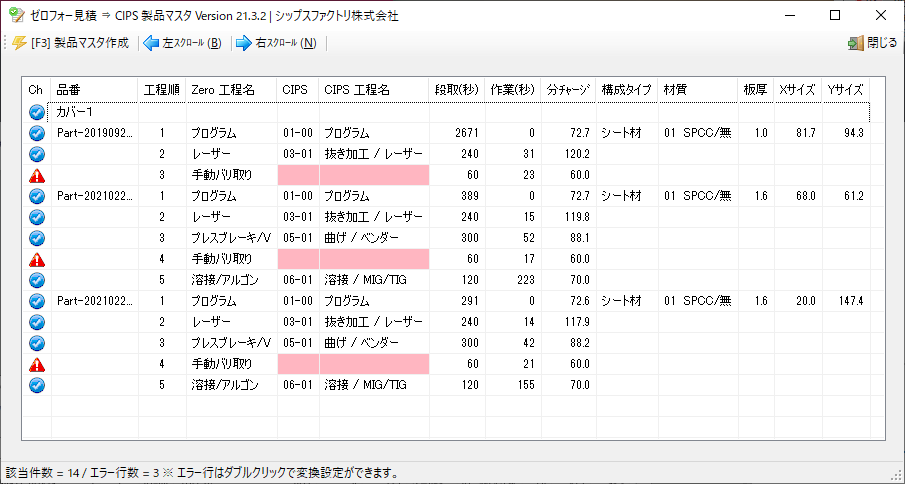The height and width of the screenshot is (484, 905).
Task: Click the warning icon for the 23-second 手動バリ取り row
Action: pyautogui.click(x=36, y=175)
